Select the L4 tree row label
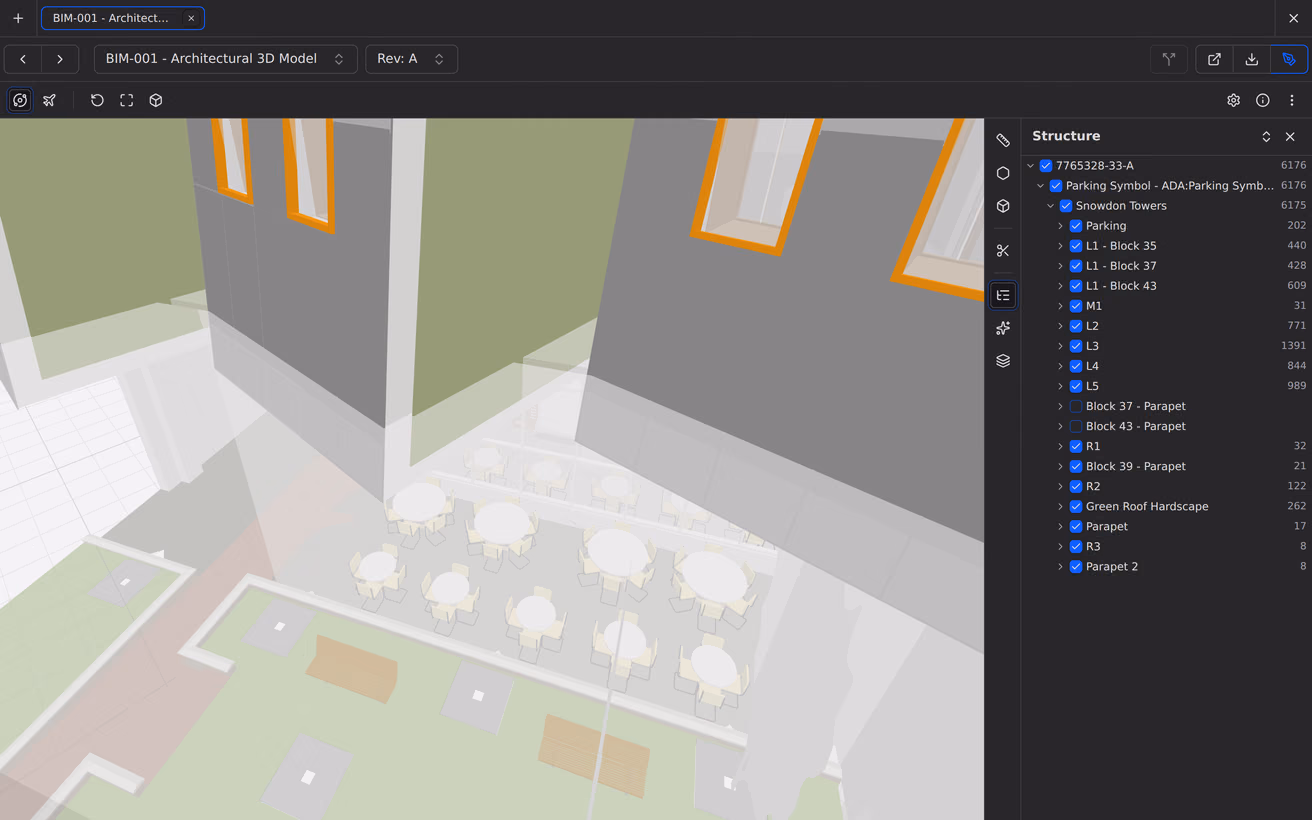 pyautogui.click(x=1092, y=366)
